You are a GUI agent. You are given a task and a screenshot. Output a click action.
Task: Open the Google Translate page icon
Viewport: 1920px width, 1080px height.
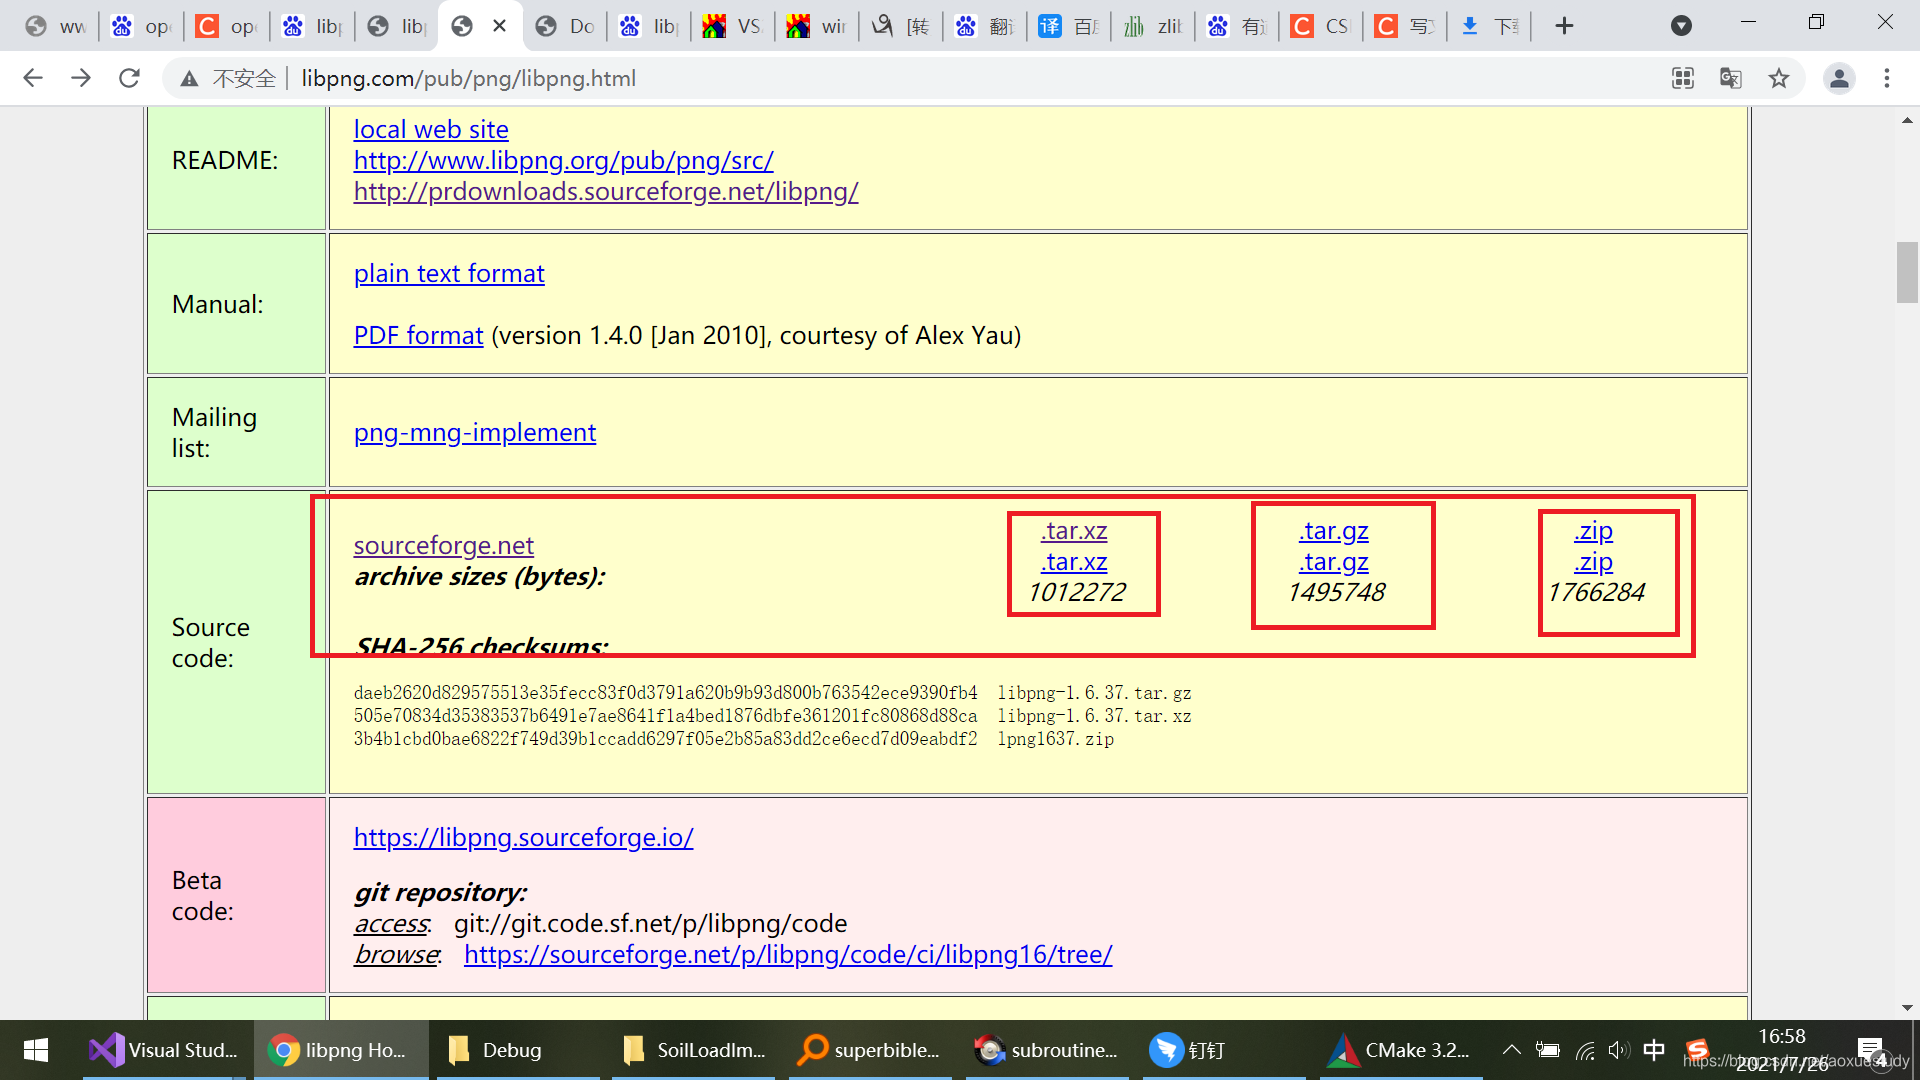pyautogui.click(x=1731, y=78)
